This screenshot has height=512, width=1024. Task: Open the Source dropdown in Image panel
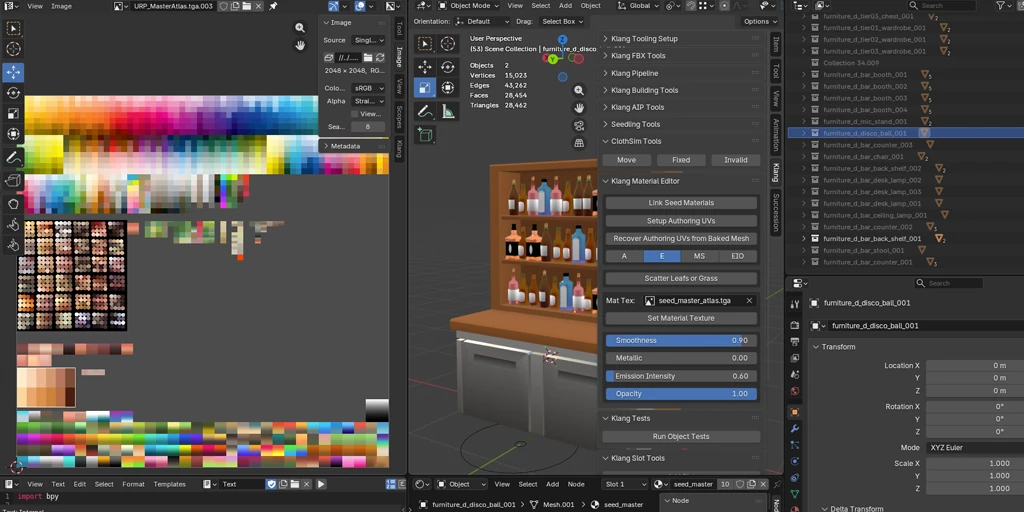coord(368,40)
